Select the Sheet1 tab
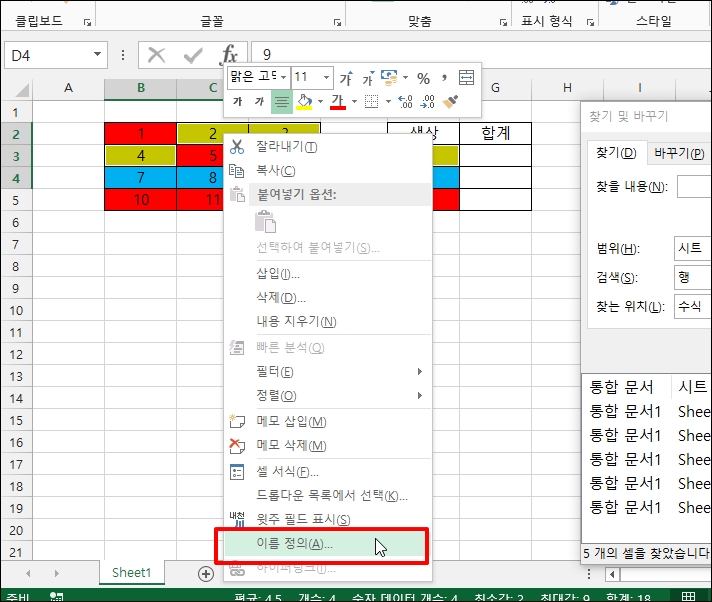Screen dimensions: 712x602 pos(132,572)
